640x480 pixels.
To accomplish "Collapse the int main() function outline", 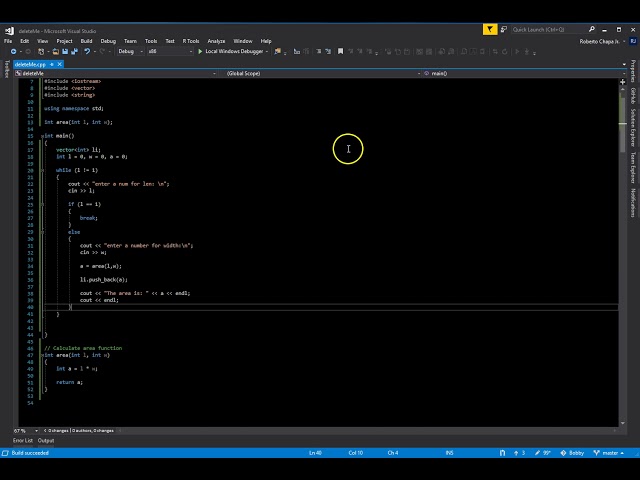I will click(x=42, y=136).
